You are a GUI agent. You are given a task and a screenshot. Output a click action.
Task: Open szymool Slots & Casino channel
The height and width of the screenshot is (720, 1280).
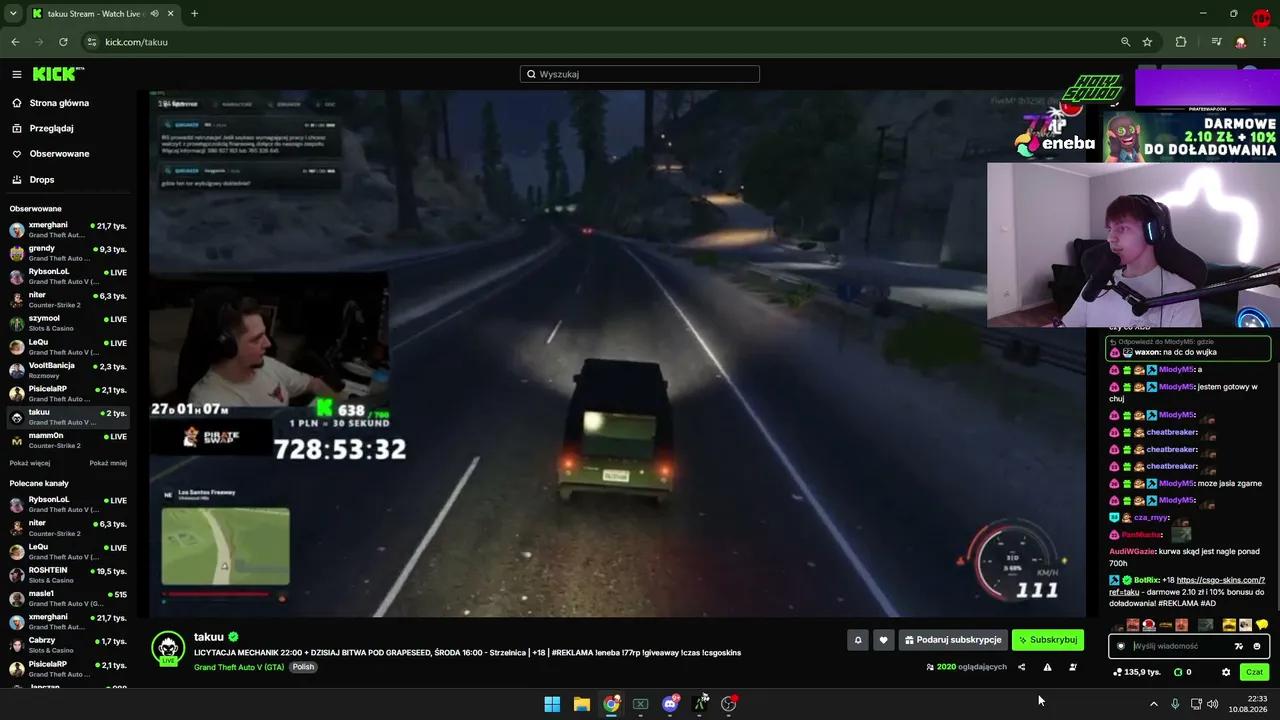[x=68, y=323]
